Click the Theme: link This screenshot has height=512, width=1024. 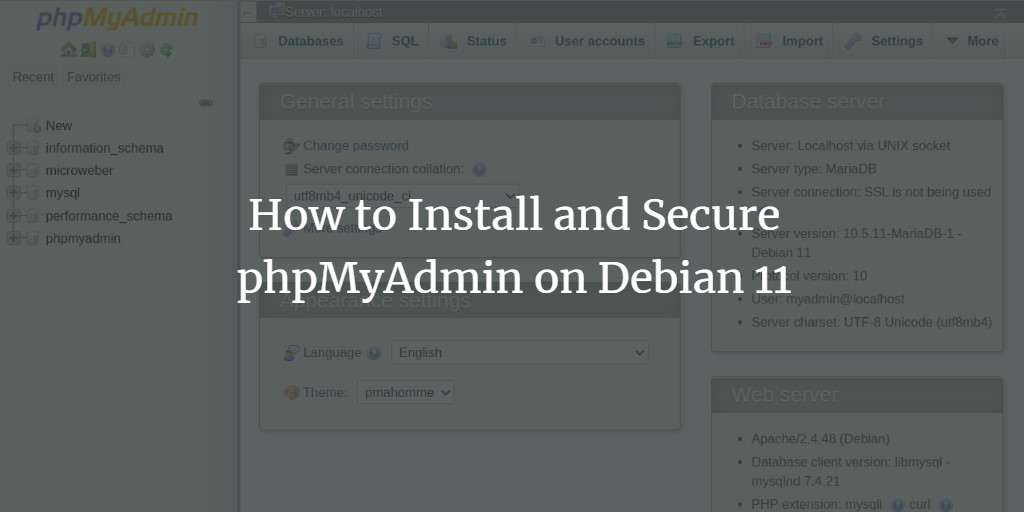click(x=325, y=392)
